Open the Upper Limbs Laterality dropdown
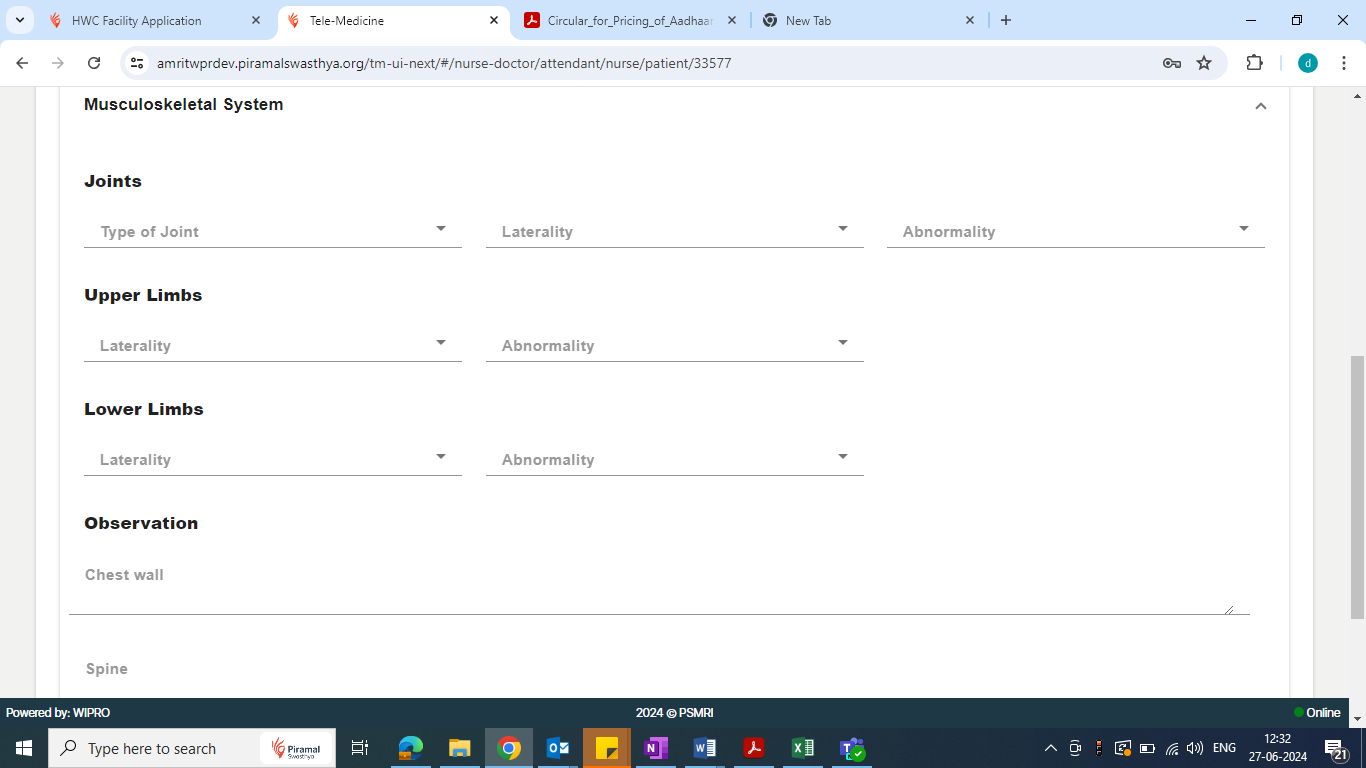The image size is (1366, 768). pyautogui.click(x=273, y=345)
